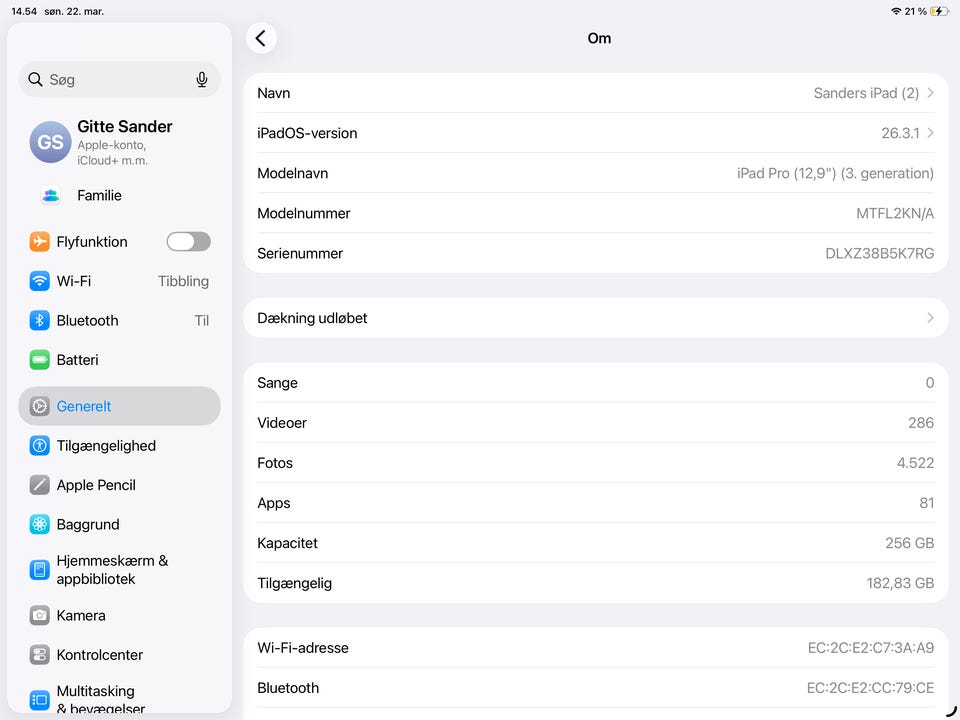Tap the iPadOS version 26.3.1 value
The image size is (960, 720).
point(900,133)
